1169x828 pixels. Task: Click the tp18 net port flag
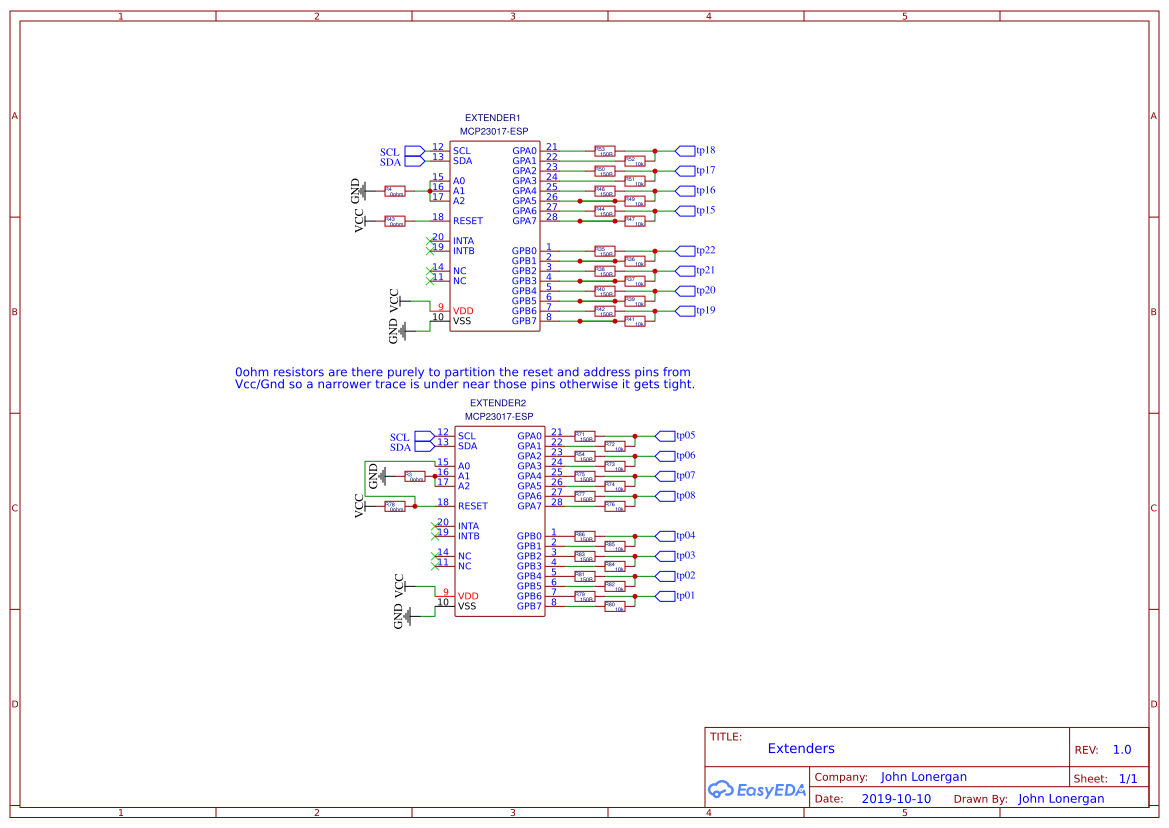coord(685,151)
